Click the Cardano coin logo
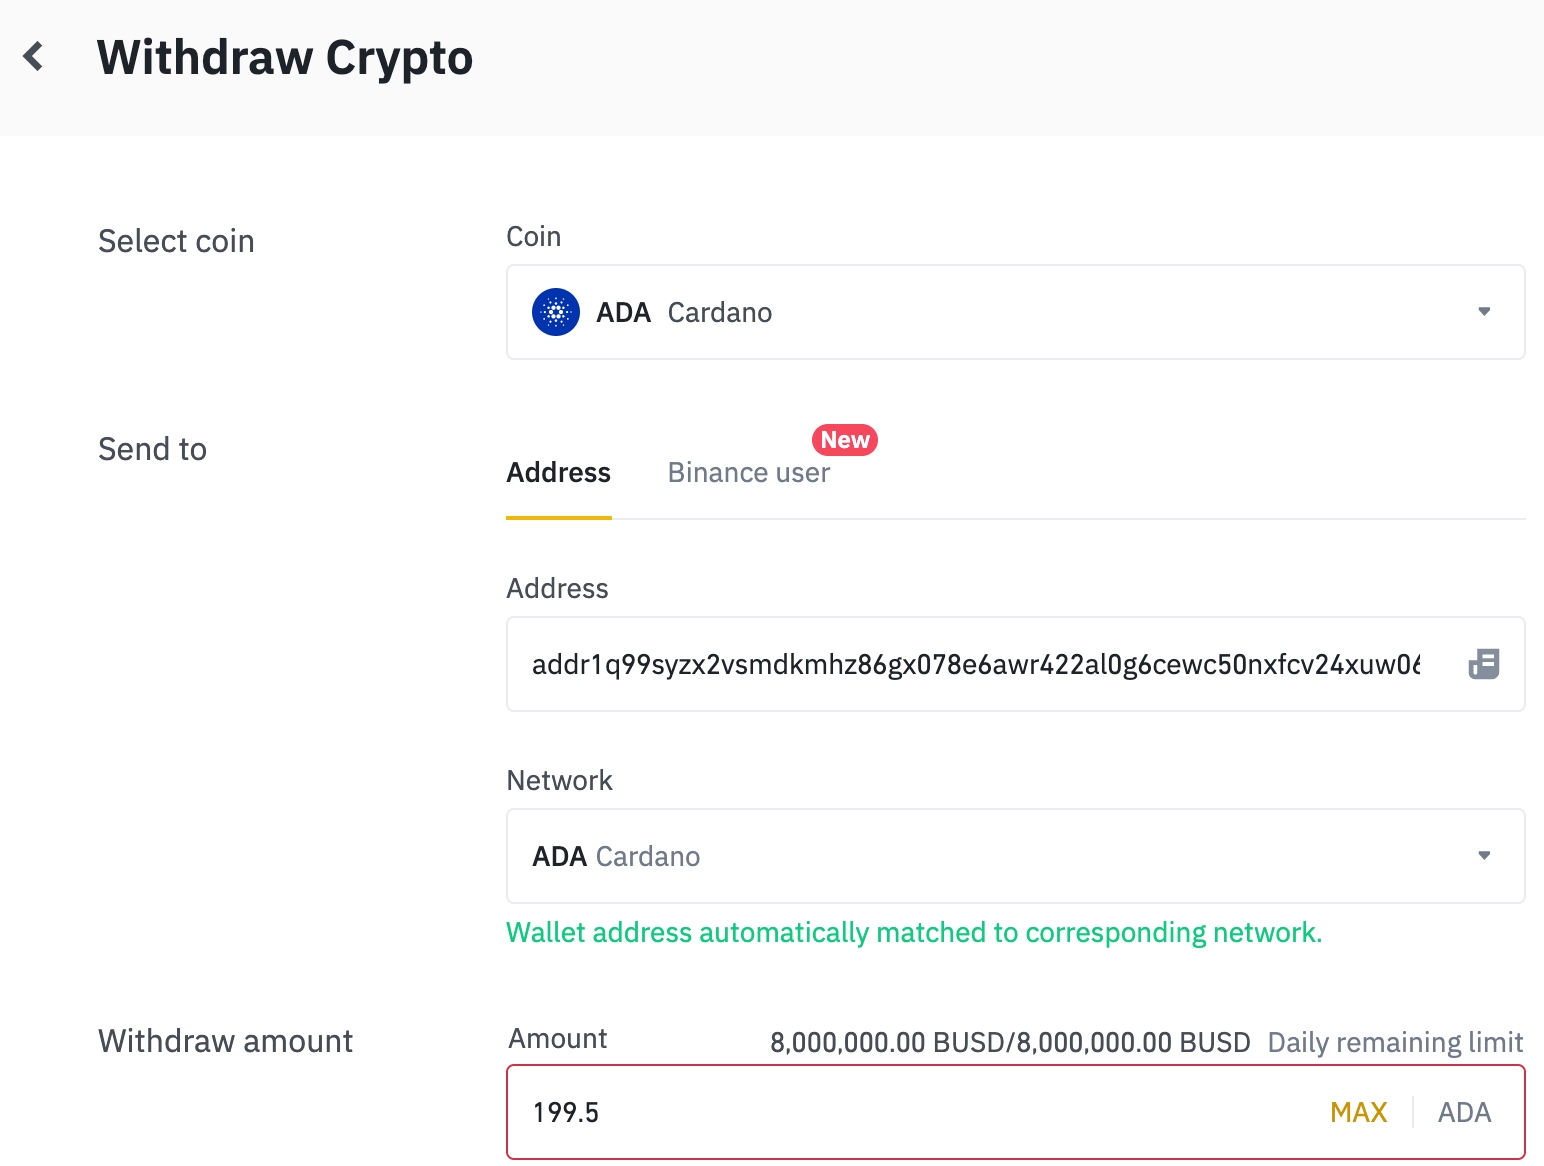This screenshot has width=1544, height=1166. click(x=556, y=312)
